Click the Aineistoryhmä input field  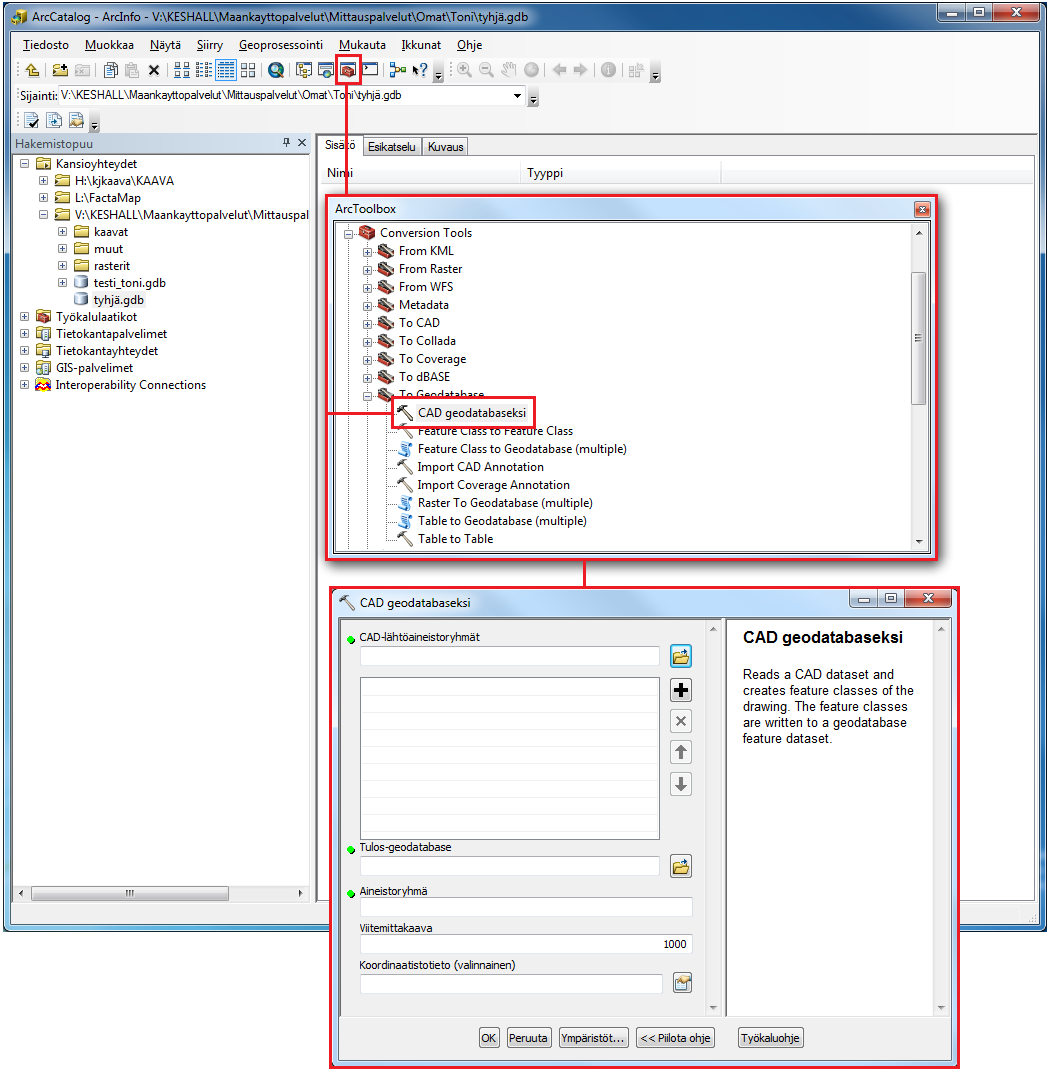pos(526,907)
